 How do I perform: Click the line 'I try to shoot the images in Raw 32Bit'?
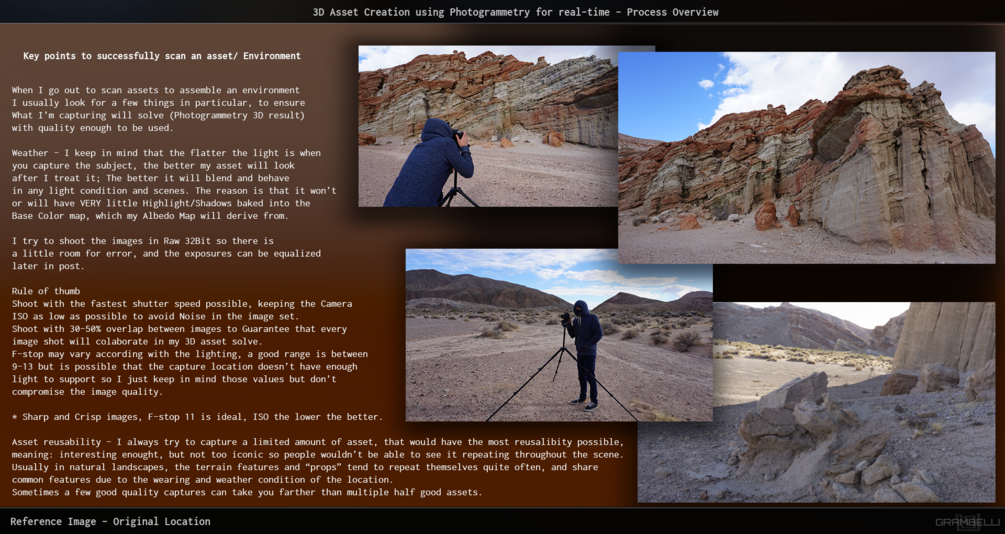[142, 240]
